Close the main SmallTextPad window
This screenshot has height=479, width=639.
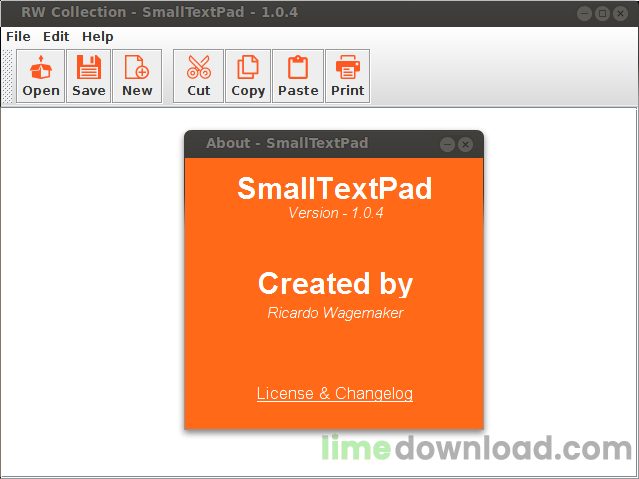coord(620,13)
